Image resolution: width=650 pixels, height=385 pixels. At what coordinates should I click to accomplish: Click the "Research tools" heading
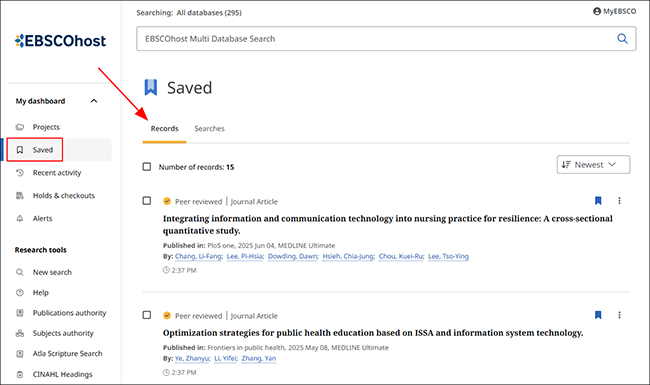(41, 250)
